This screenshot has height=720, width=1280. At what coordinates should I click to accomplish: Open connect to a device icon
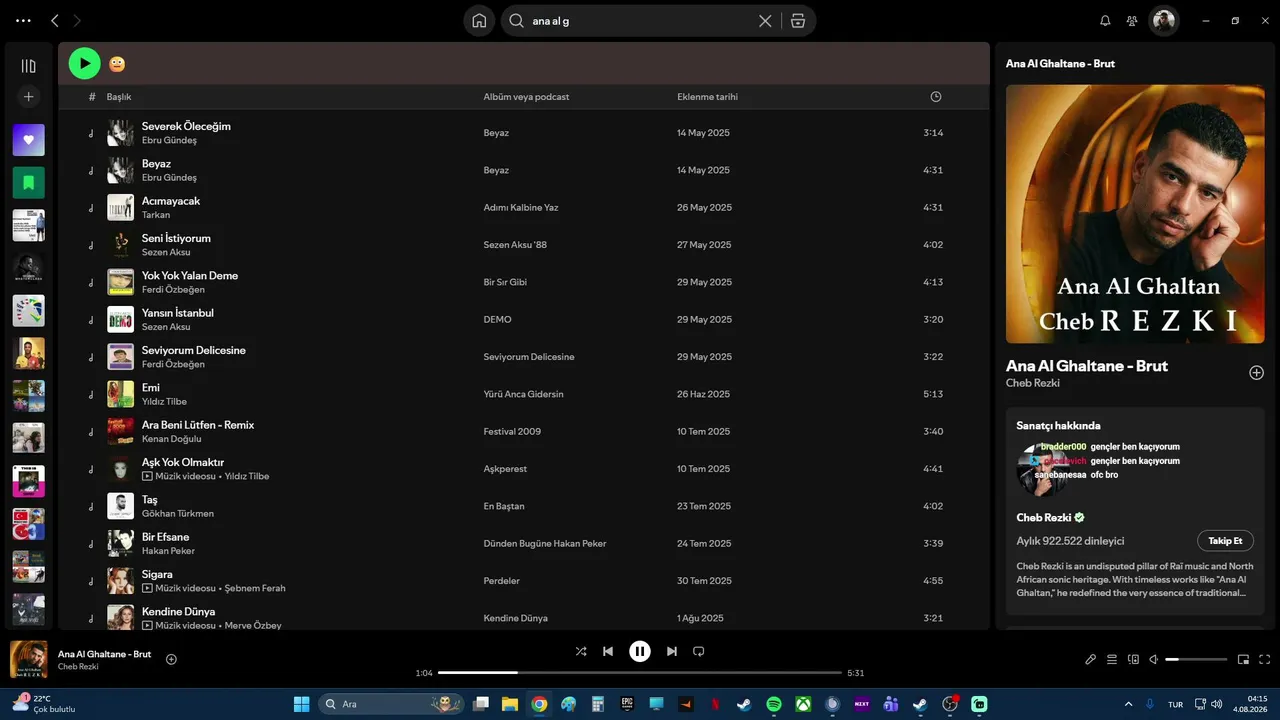1133,659
